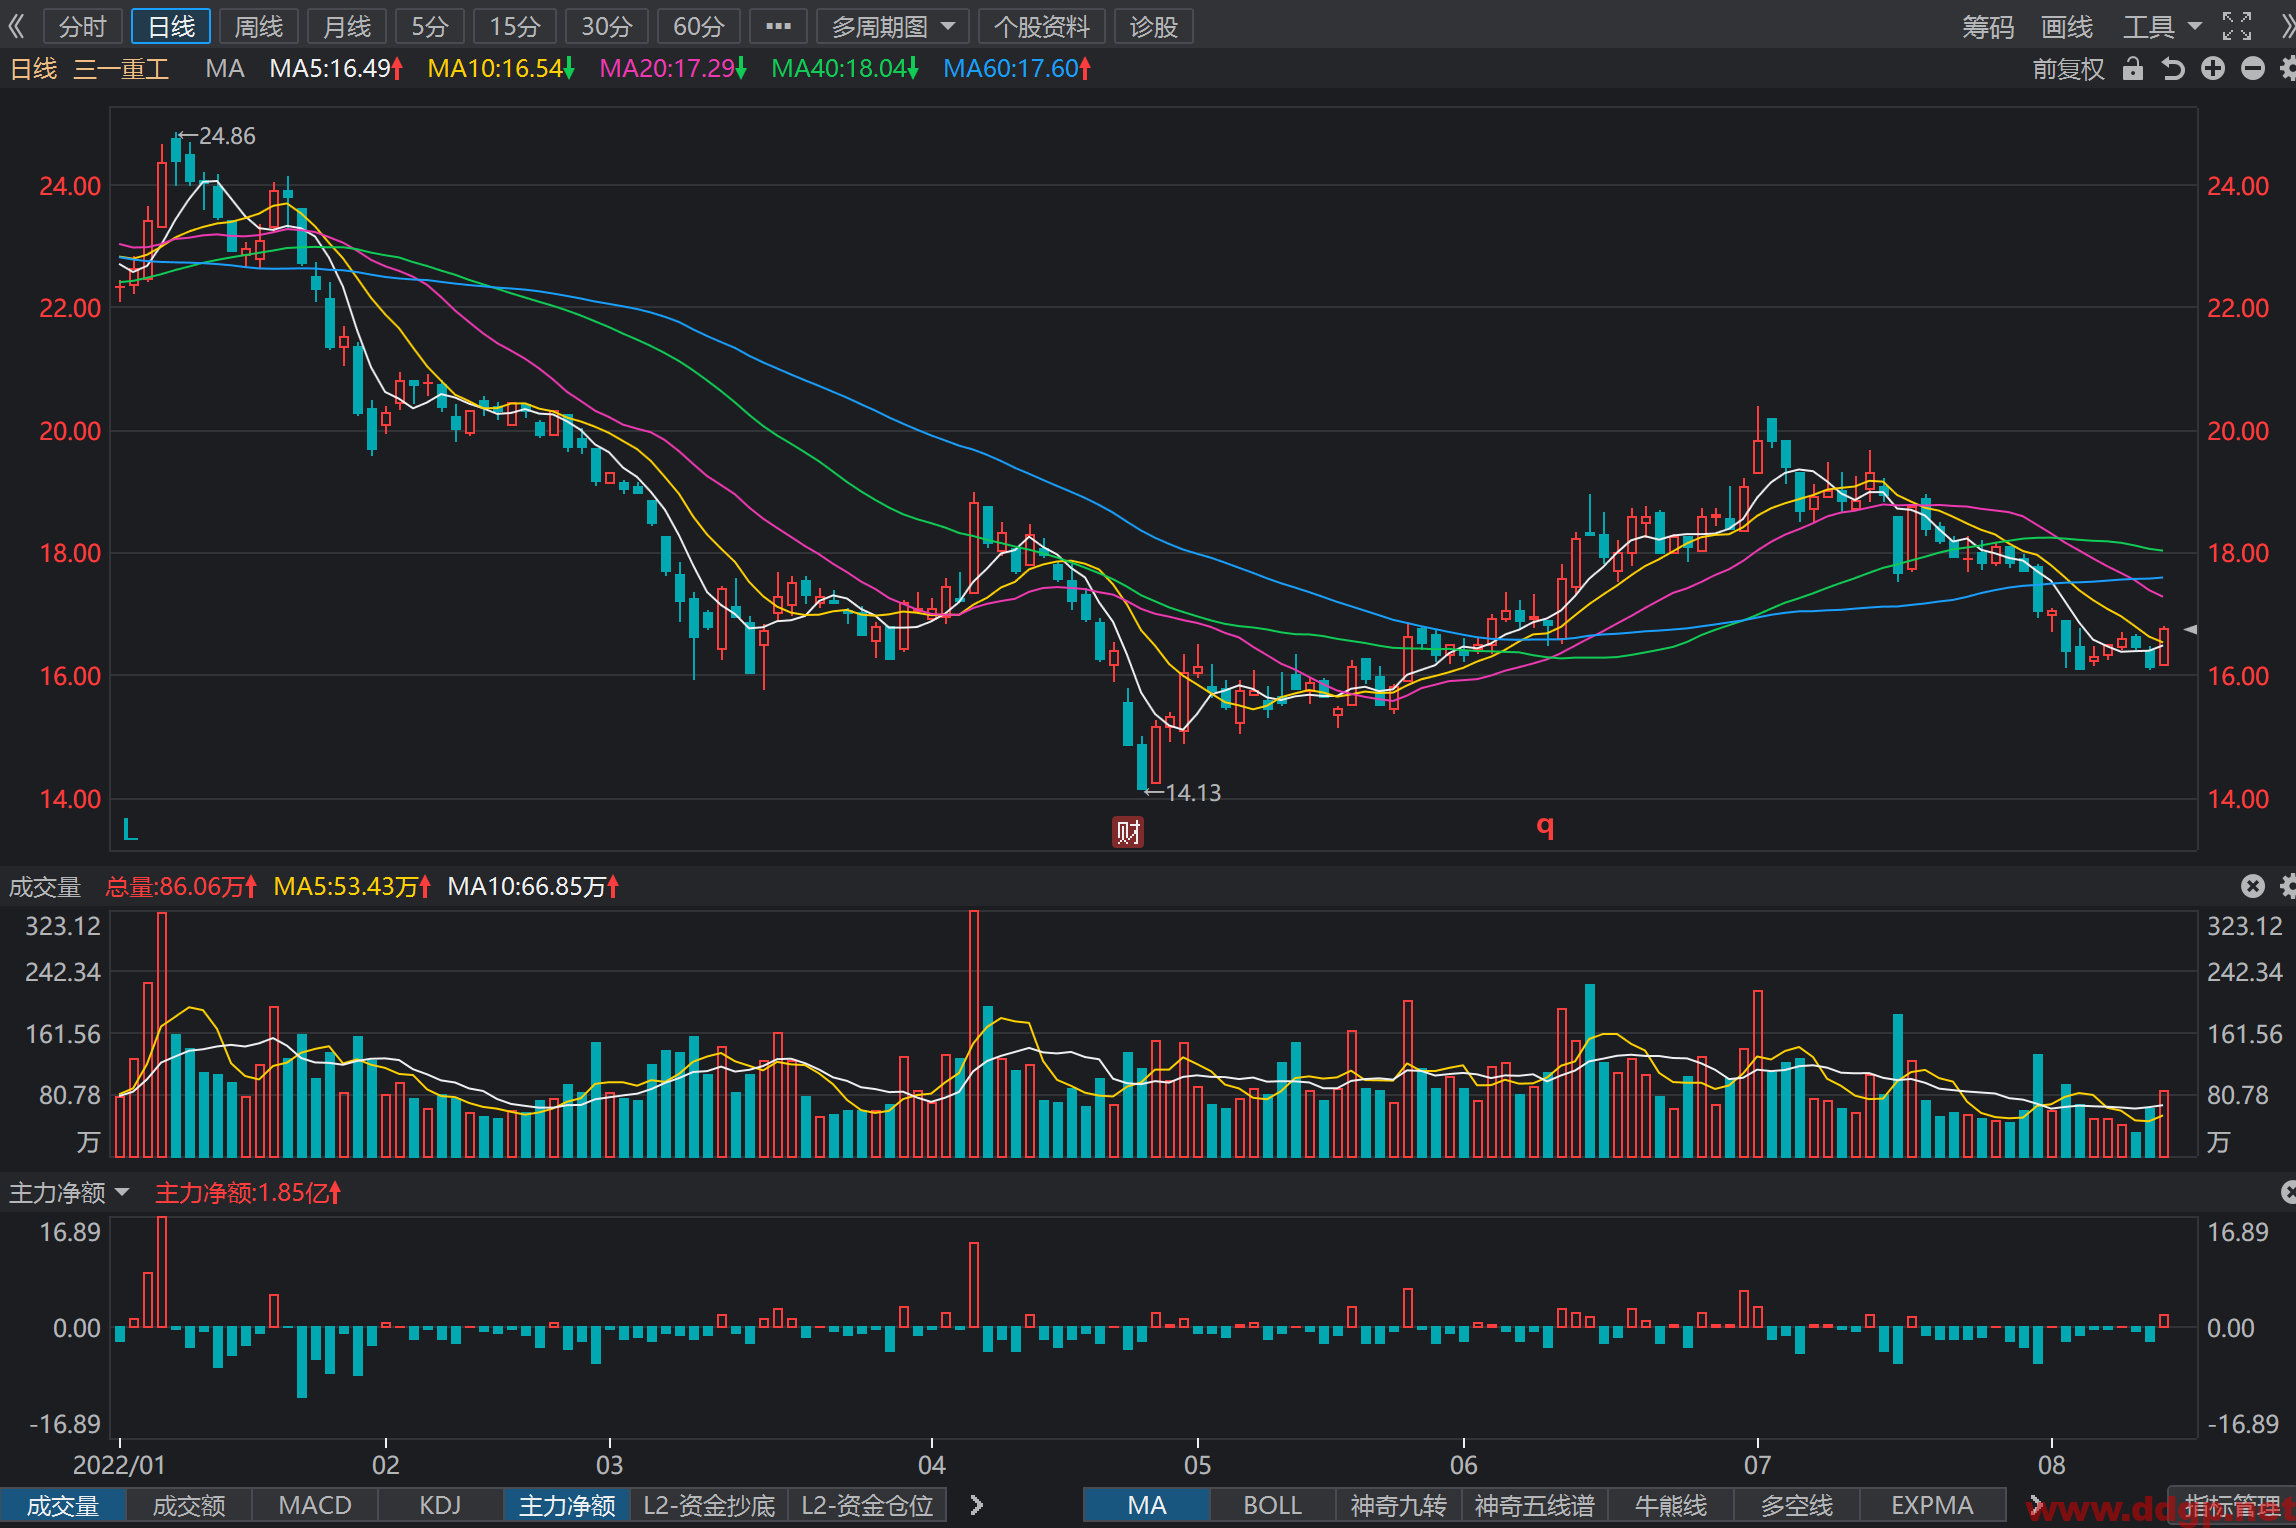Click the 14.13 low price label
The image size is (2296, 1528).
pos(1193,793)
